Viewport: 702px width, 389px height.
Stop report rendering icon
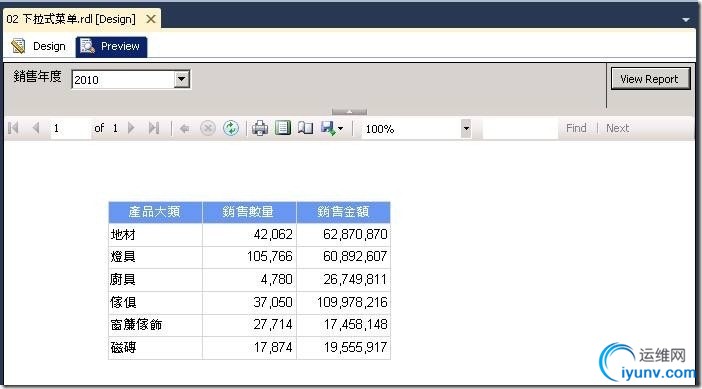coord(207,128)
